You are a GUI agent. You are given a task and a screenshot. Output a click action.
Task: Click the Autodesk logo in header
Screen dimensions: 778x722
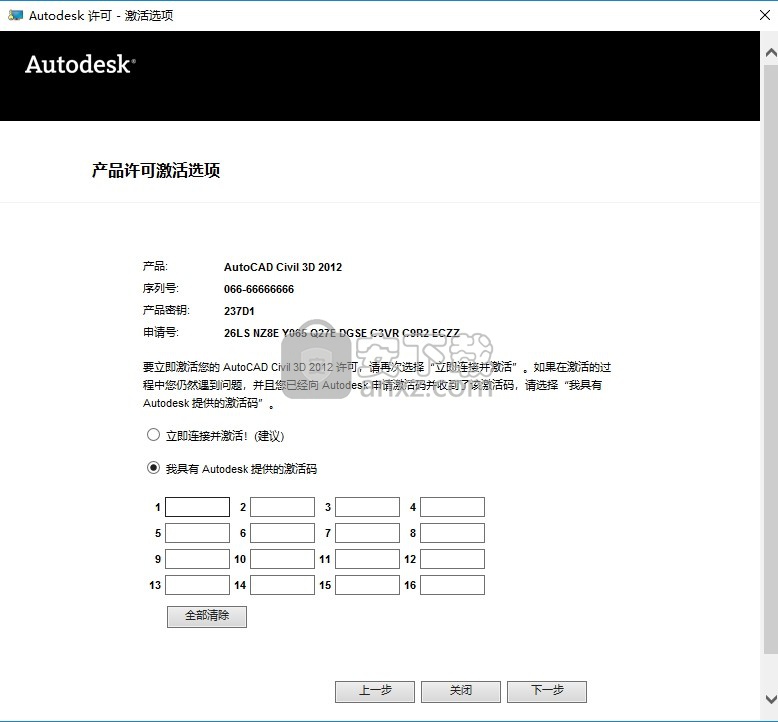point(80,65)
